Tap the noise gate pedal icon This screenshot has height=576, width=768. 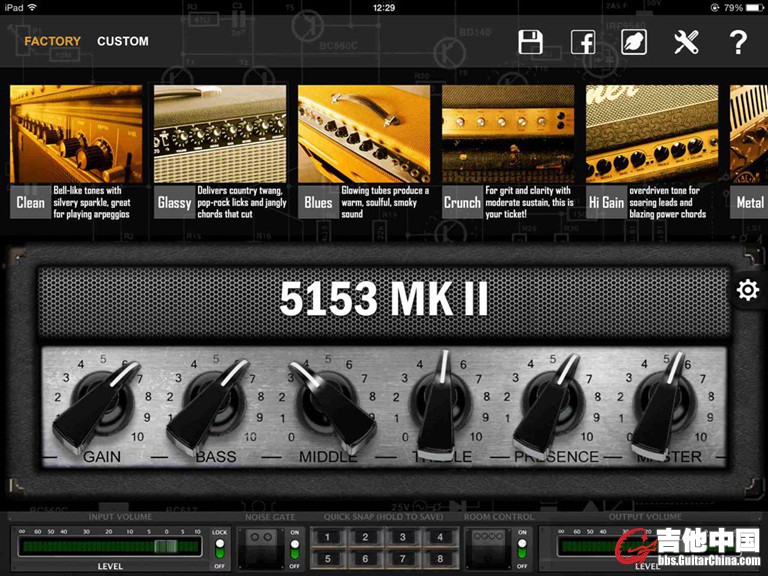(261, 547)
